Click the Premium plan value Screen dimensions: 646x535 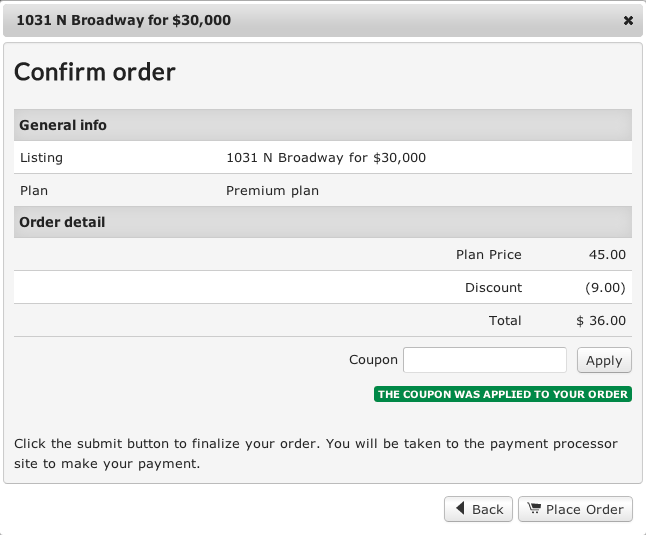coord(273,190)
